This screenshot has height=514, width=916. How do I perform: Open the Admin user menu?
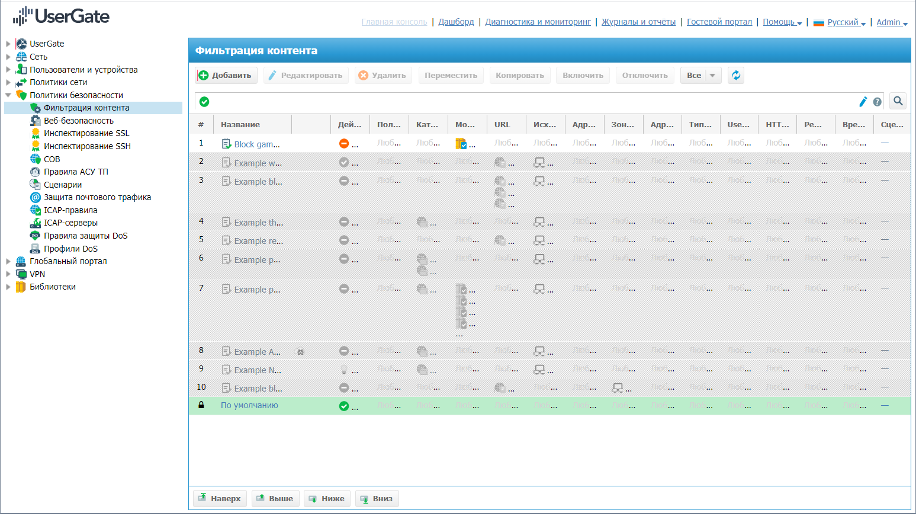890,22
